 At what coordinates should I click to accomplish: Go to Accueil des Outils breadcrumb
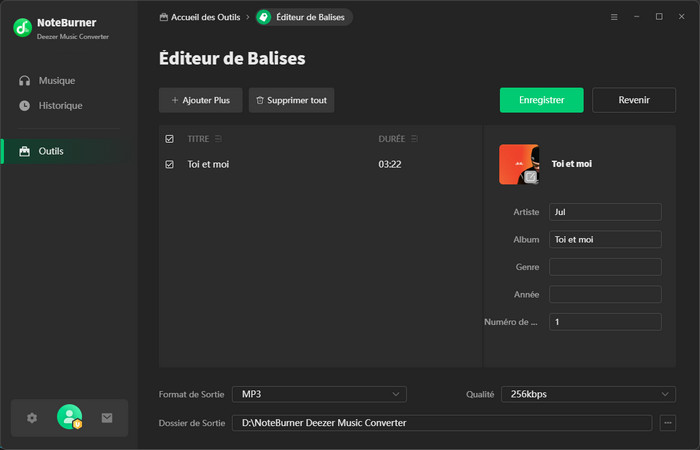(200, 17)
